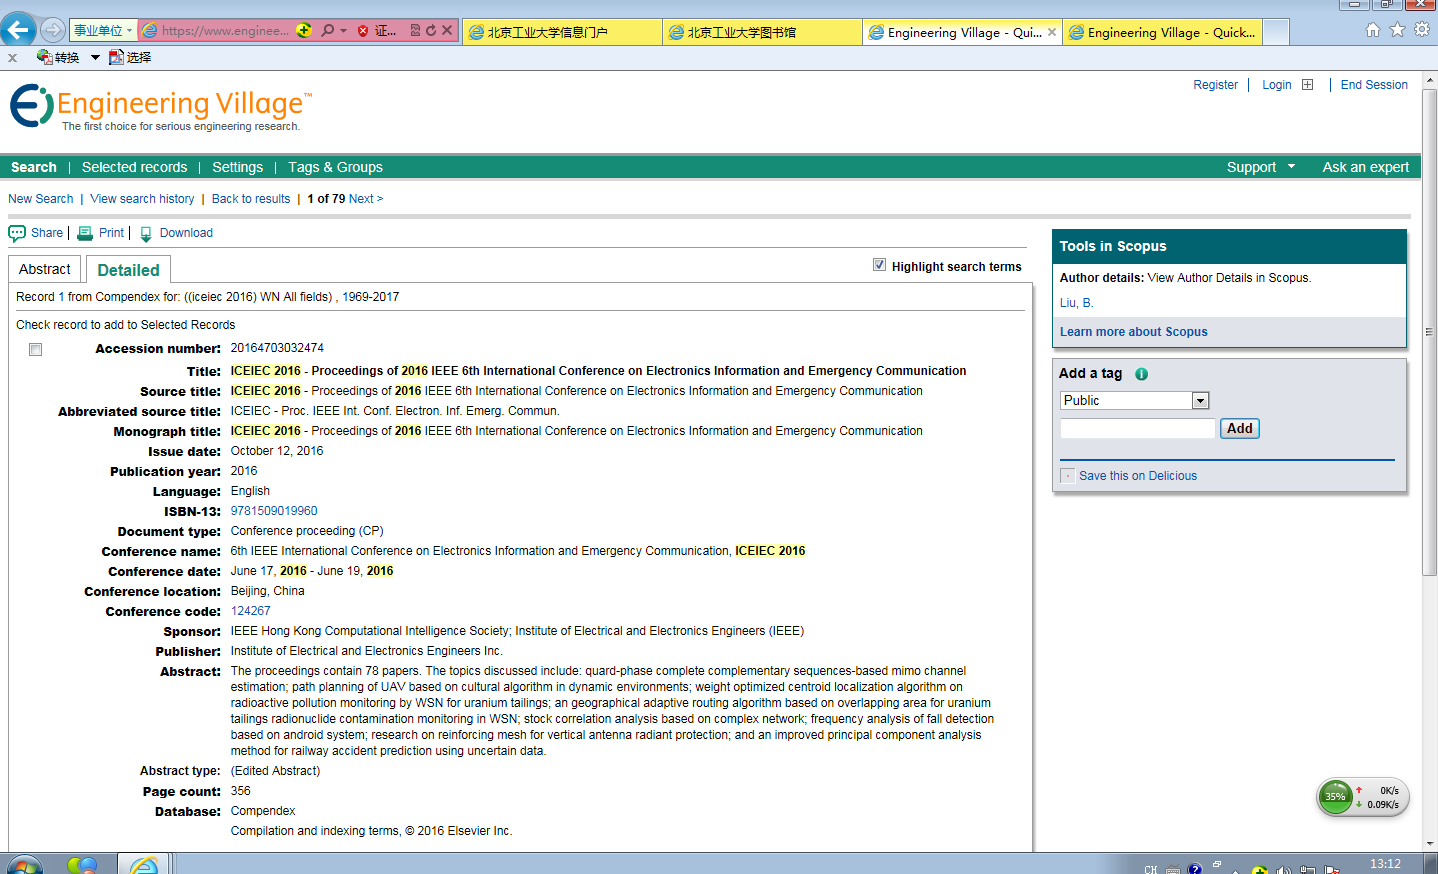Click the scrollbar down arrow
Image resolution: width=1438 pixels, height=874 pixels.
[1429, 844]
